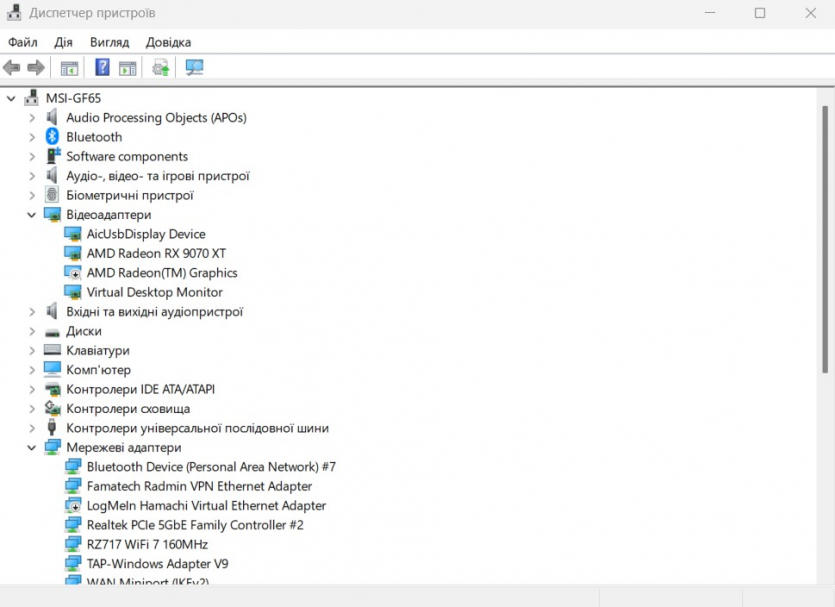
Task: Scan for hardware changes using monitor icon
Action: click(x=194, y=68)
